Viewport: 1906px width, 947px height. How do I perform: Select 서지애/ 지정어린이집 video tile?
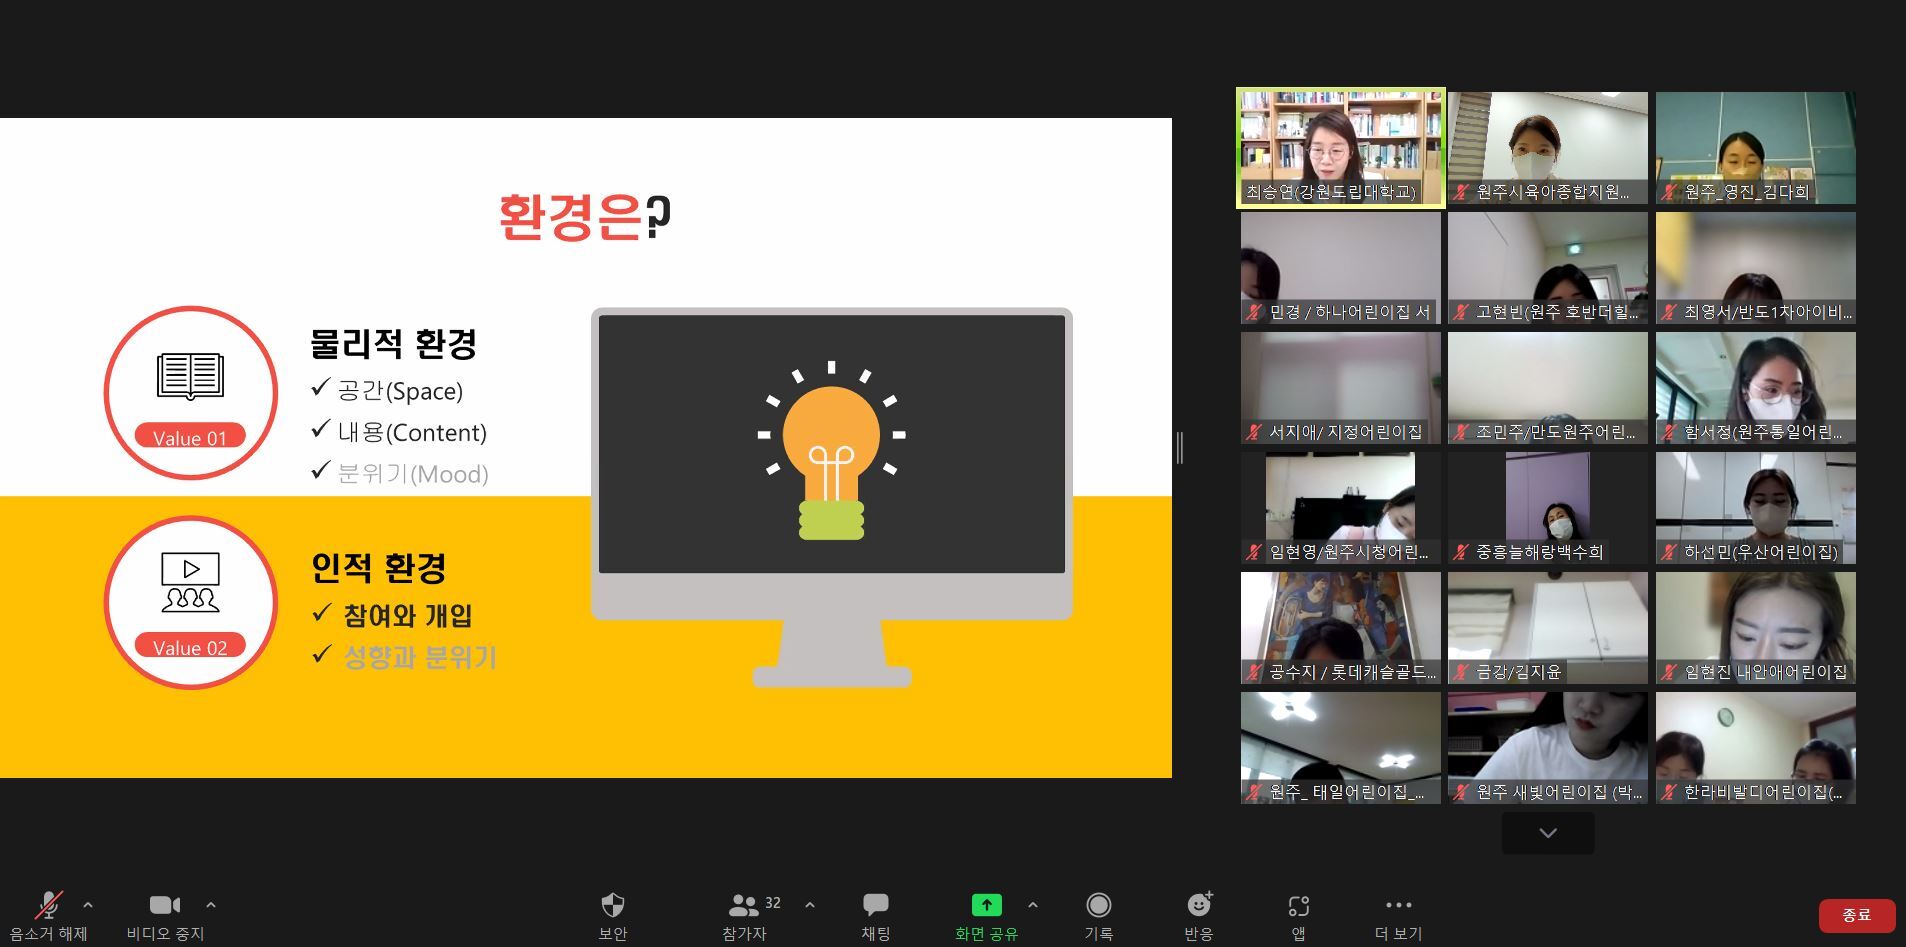(1341, 388)
